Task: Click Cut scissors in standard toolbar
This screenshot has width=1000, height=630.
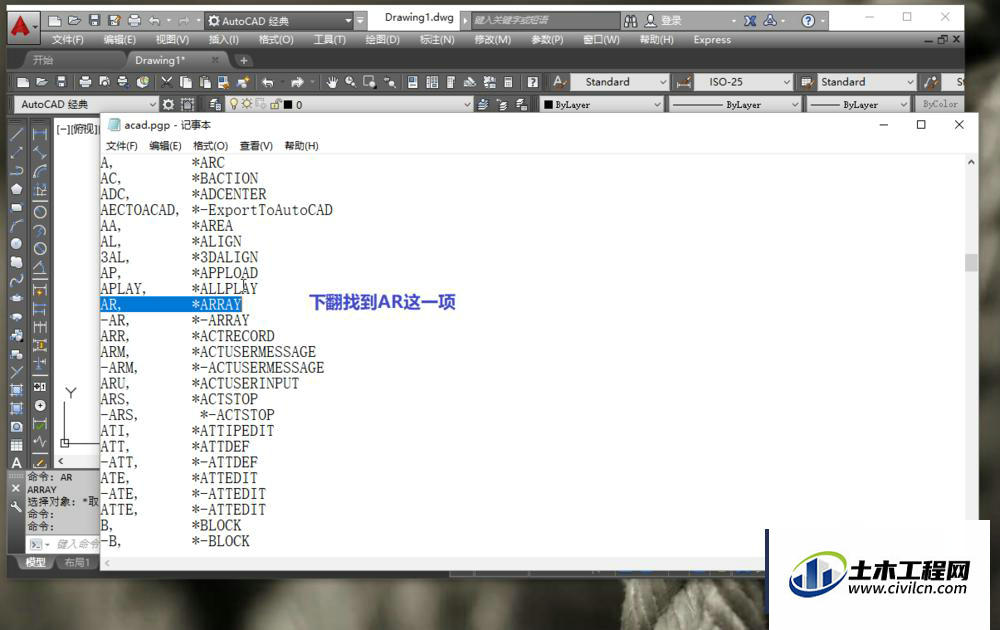Action: tap(166, 82)
